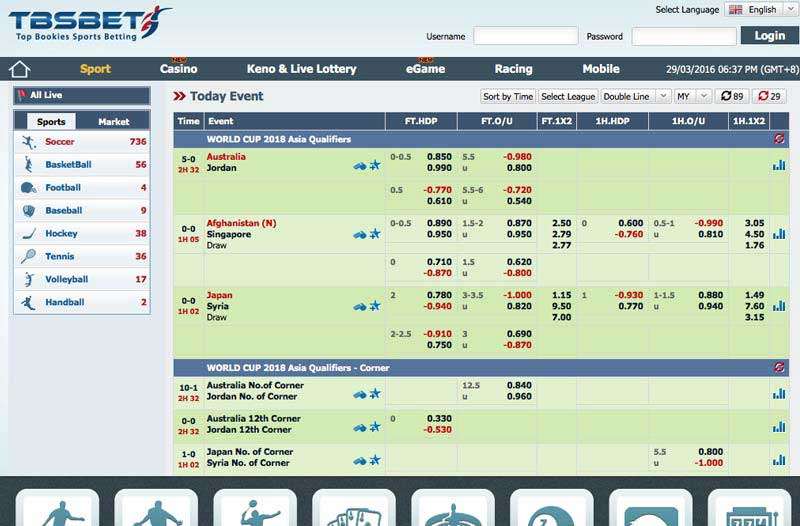Pick Afghanistan FT.1X2 odds 2.50

tap(561, 223)
